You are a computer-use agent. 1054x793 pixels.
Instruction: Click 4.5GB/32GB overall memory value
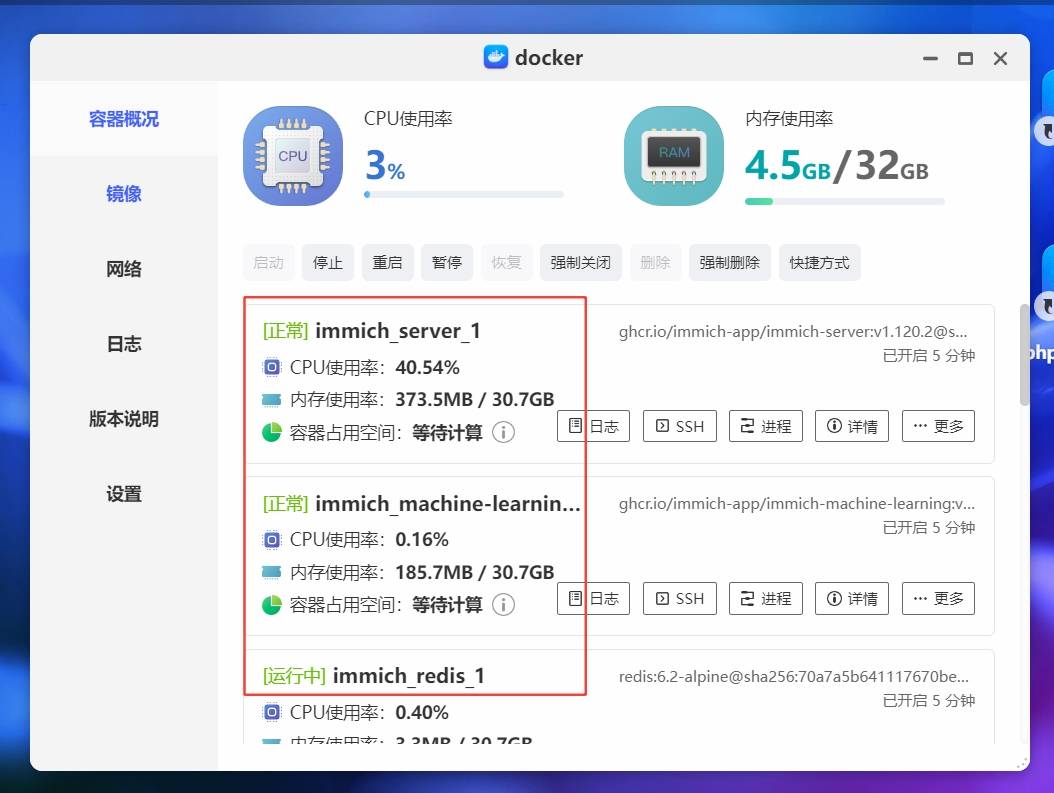click(837, 166)
